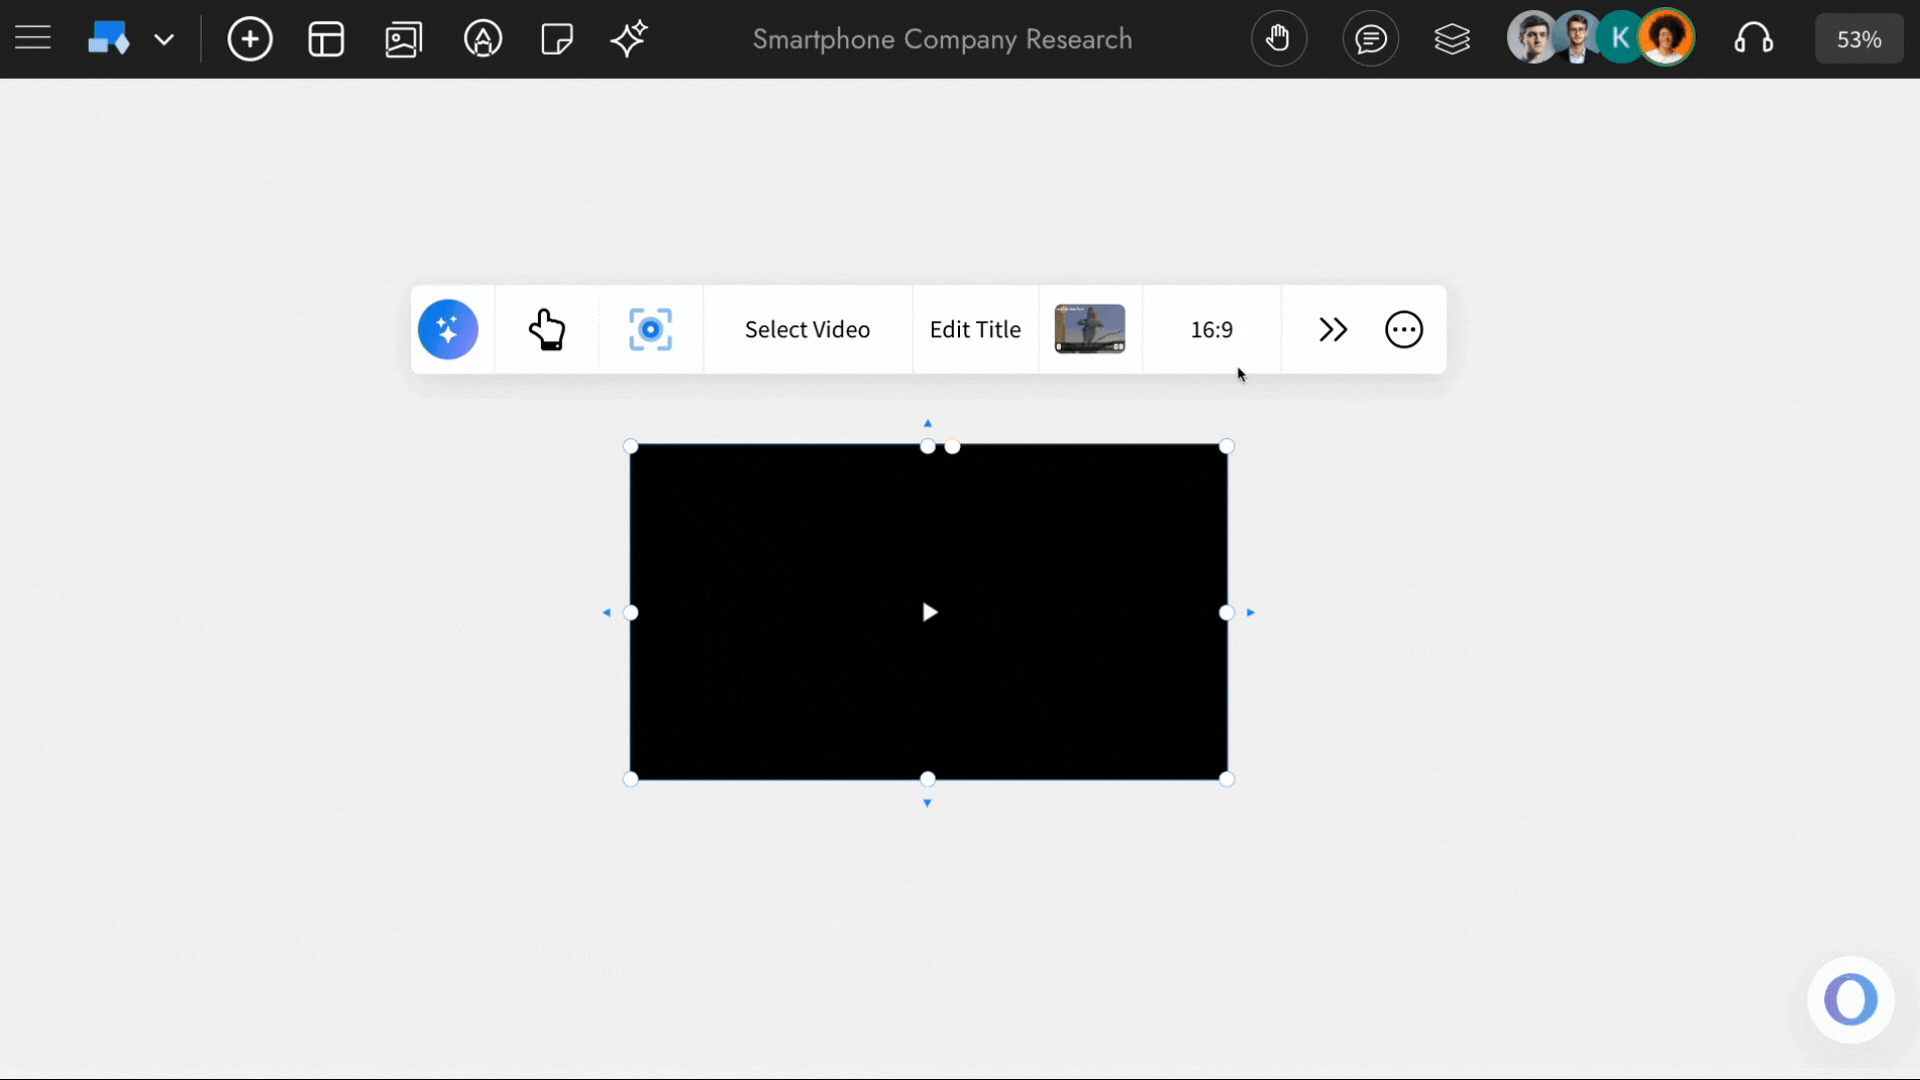Raise hand with the hand icon

pos(1279,38)
